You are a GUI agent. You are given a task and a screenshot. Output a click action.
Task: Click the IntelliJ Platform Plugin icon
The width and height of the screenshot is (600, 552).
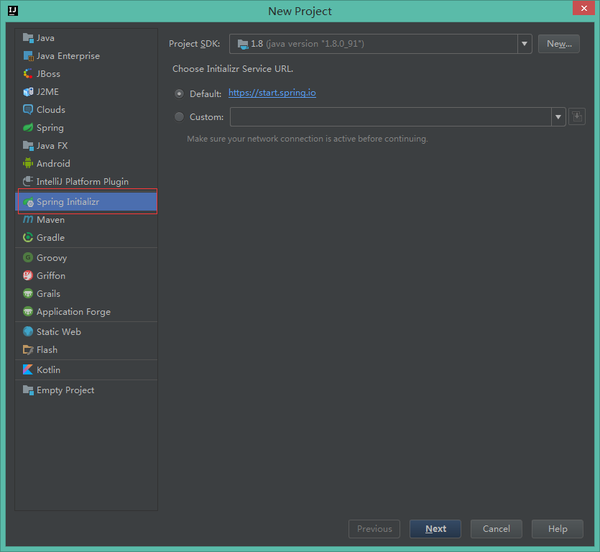pos(28,181)
